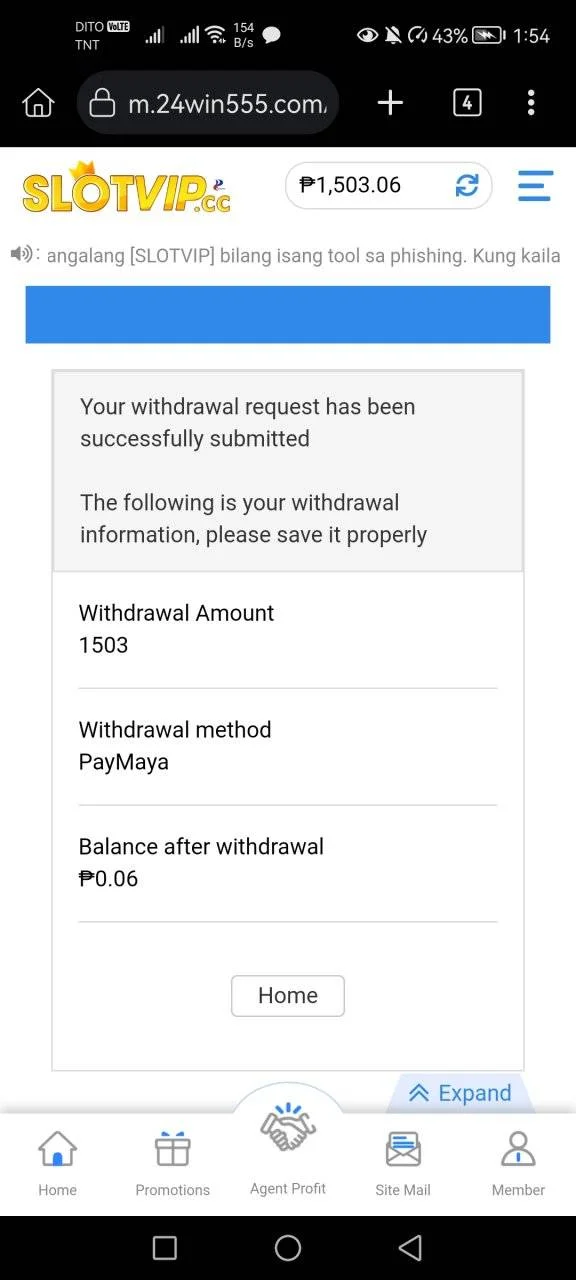Open Site Mail envelope tab
Screen dimensions: 576x1280
point(403,1164)
